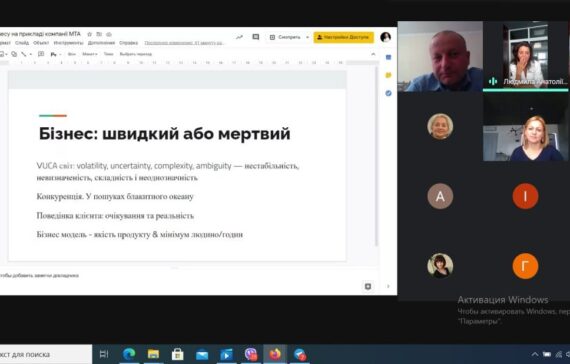The height and width of the screenshot is (364, 570).
Task: Open the comment history speech bubble icon
Action: [256, 37]
